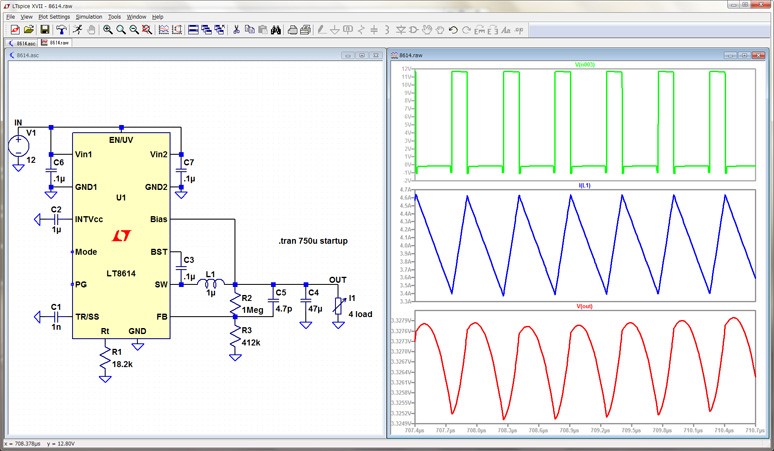Image resolution: width=774 pixels, height=451 pixels.
Task: Switch to the 8614.asc tab
Action: pos(22,44)
